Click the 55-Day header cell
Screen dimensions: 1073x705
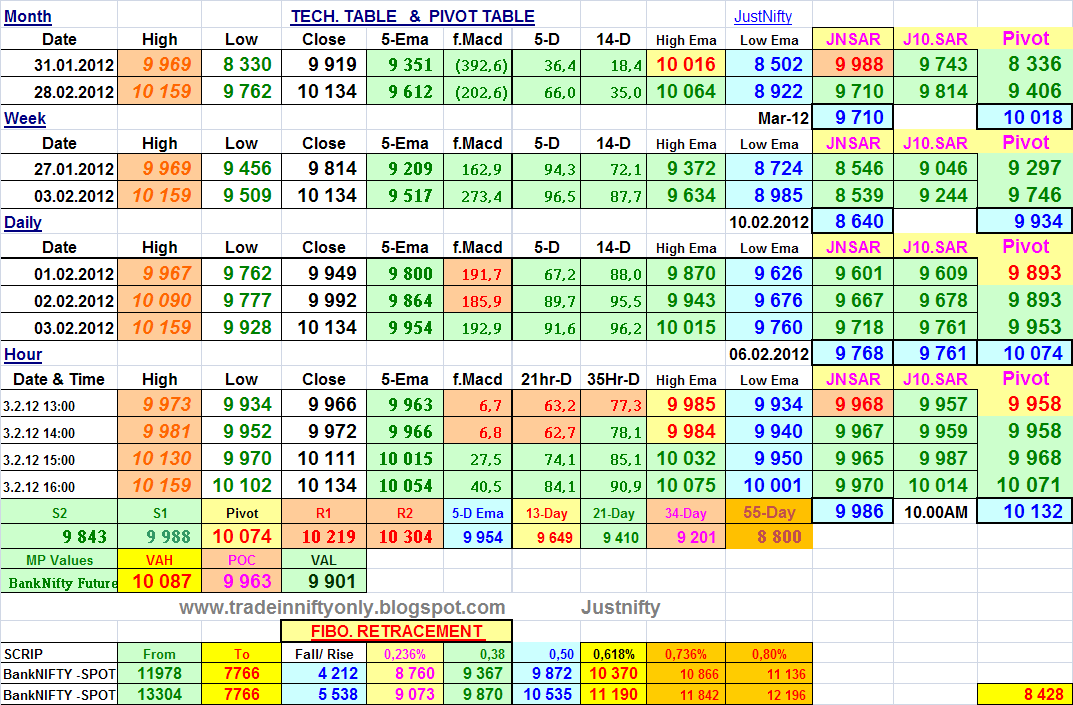coord(768,513)
